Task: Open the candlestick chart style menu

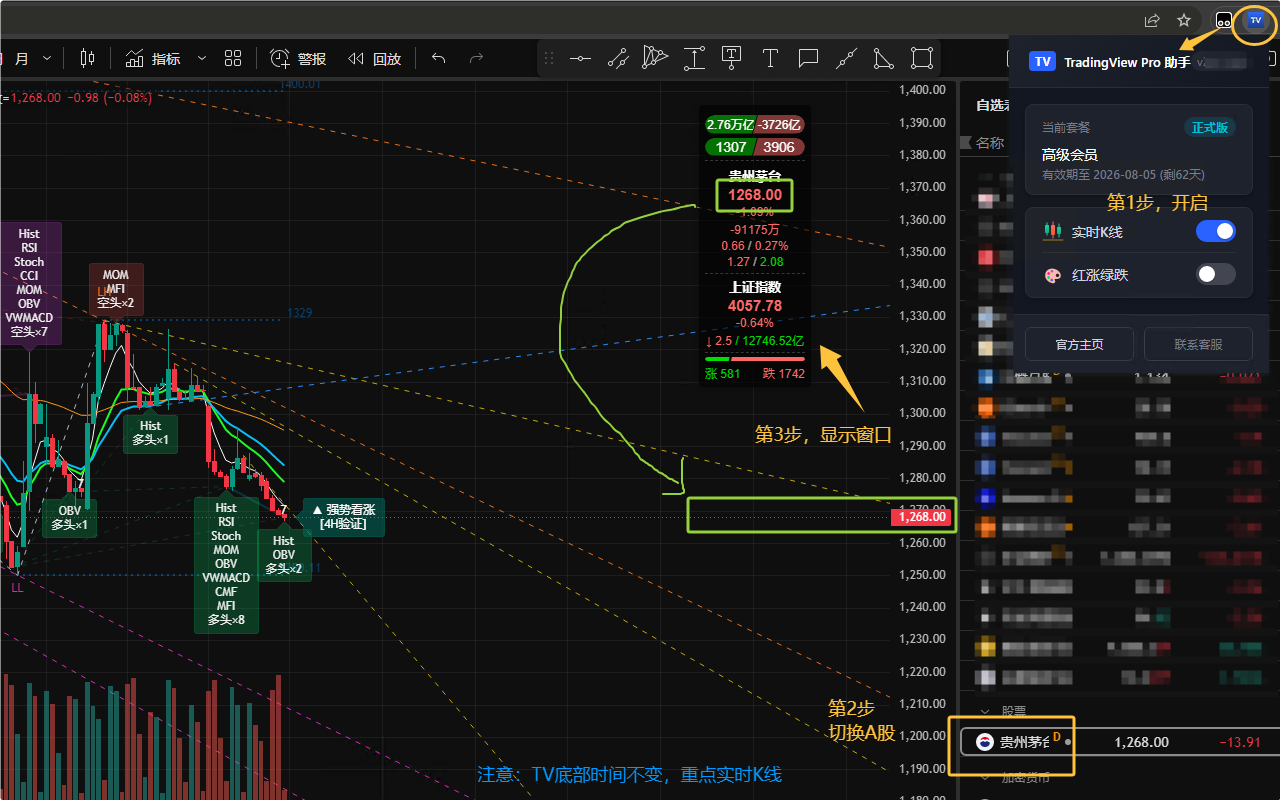Action: [87, 59]
